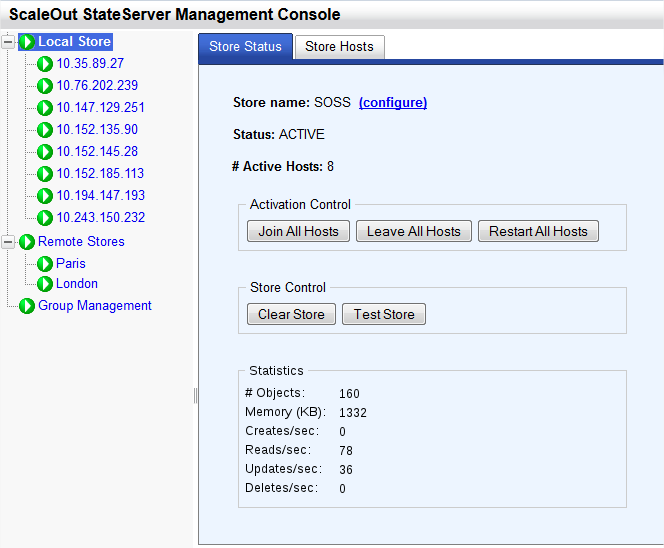
Task: Click the green status icon beside Local Store
Action: [x=27, y=42]
